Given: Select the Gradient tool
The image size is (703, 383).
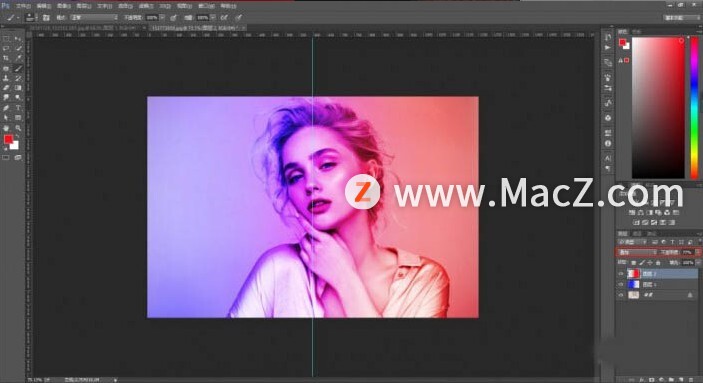Looking at the screenshot, I should [x=18, y=87].
